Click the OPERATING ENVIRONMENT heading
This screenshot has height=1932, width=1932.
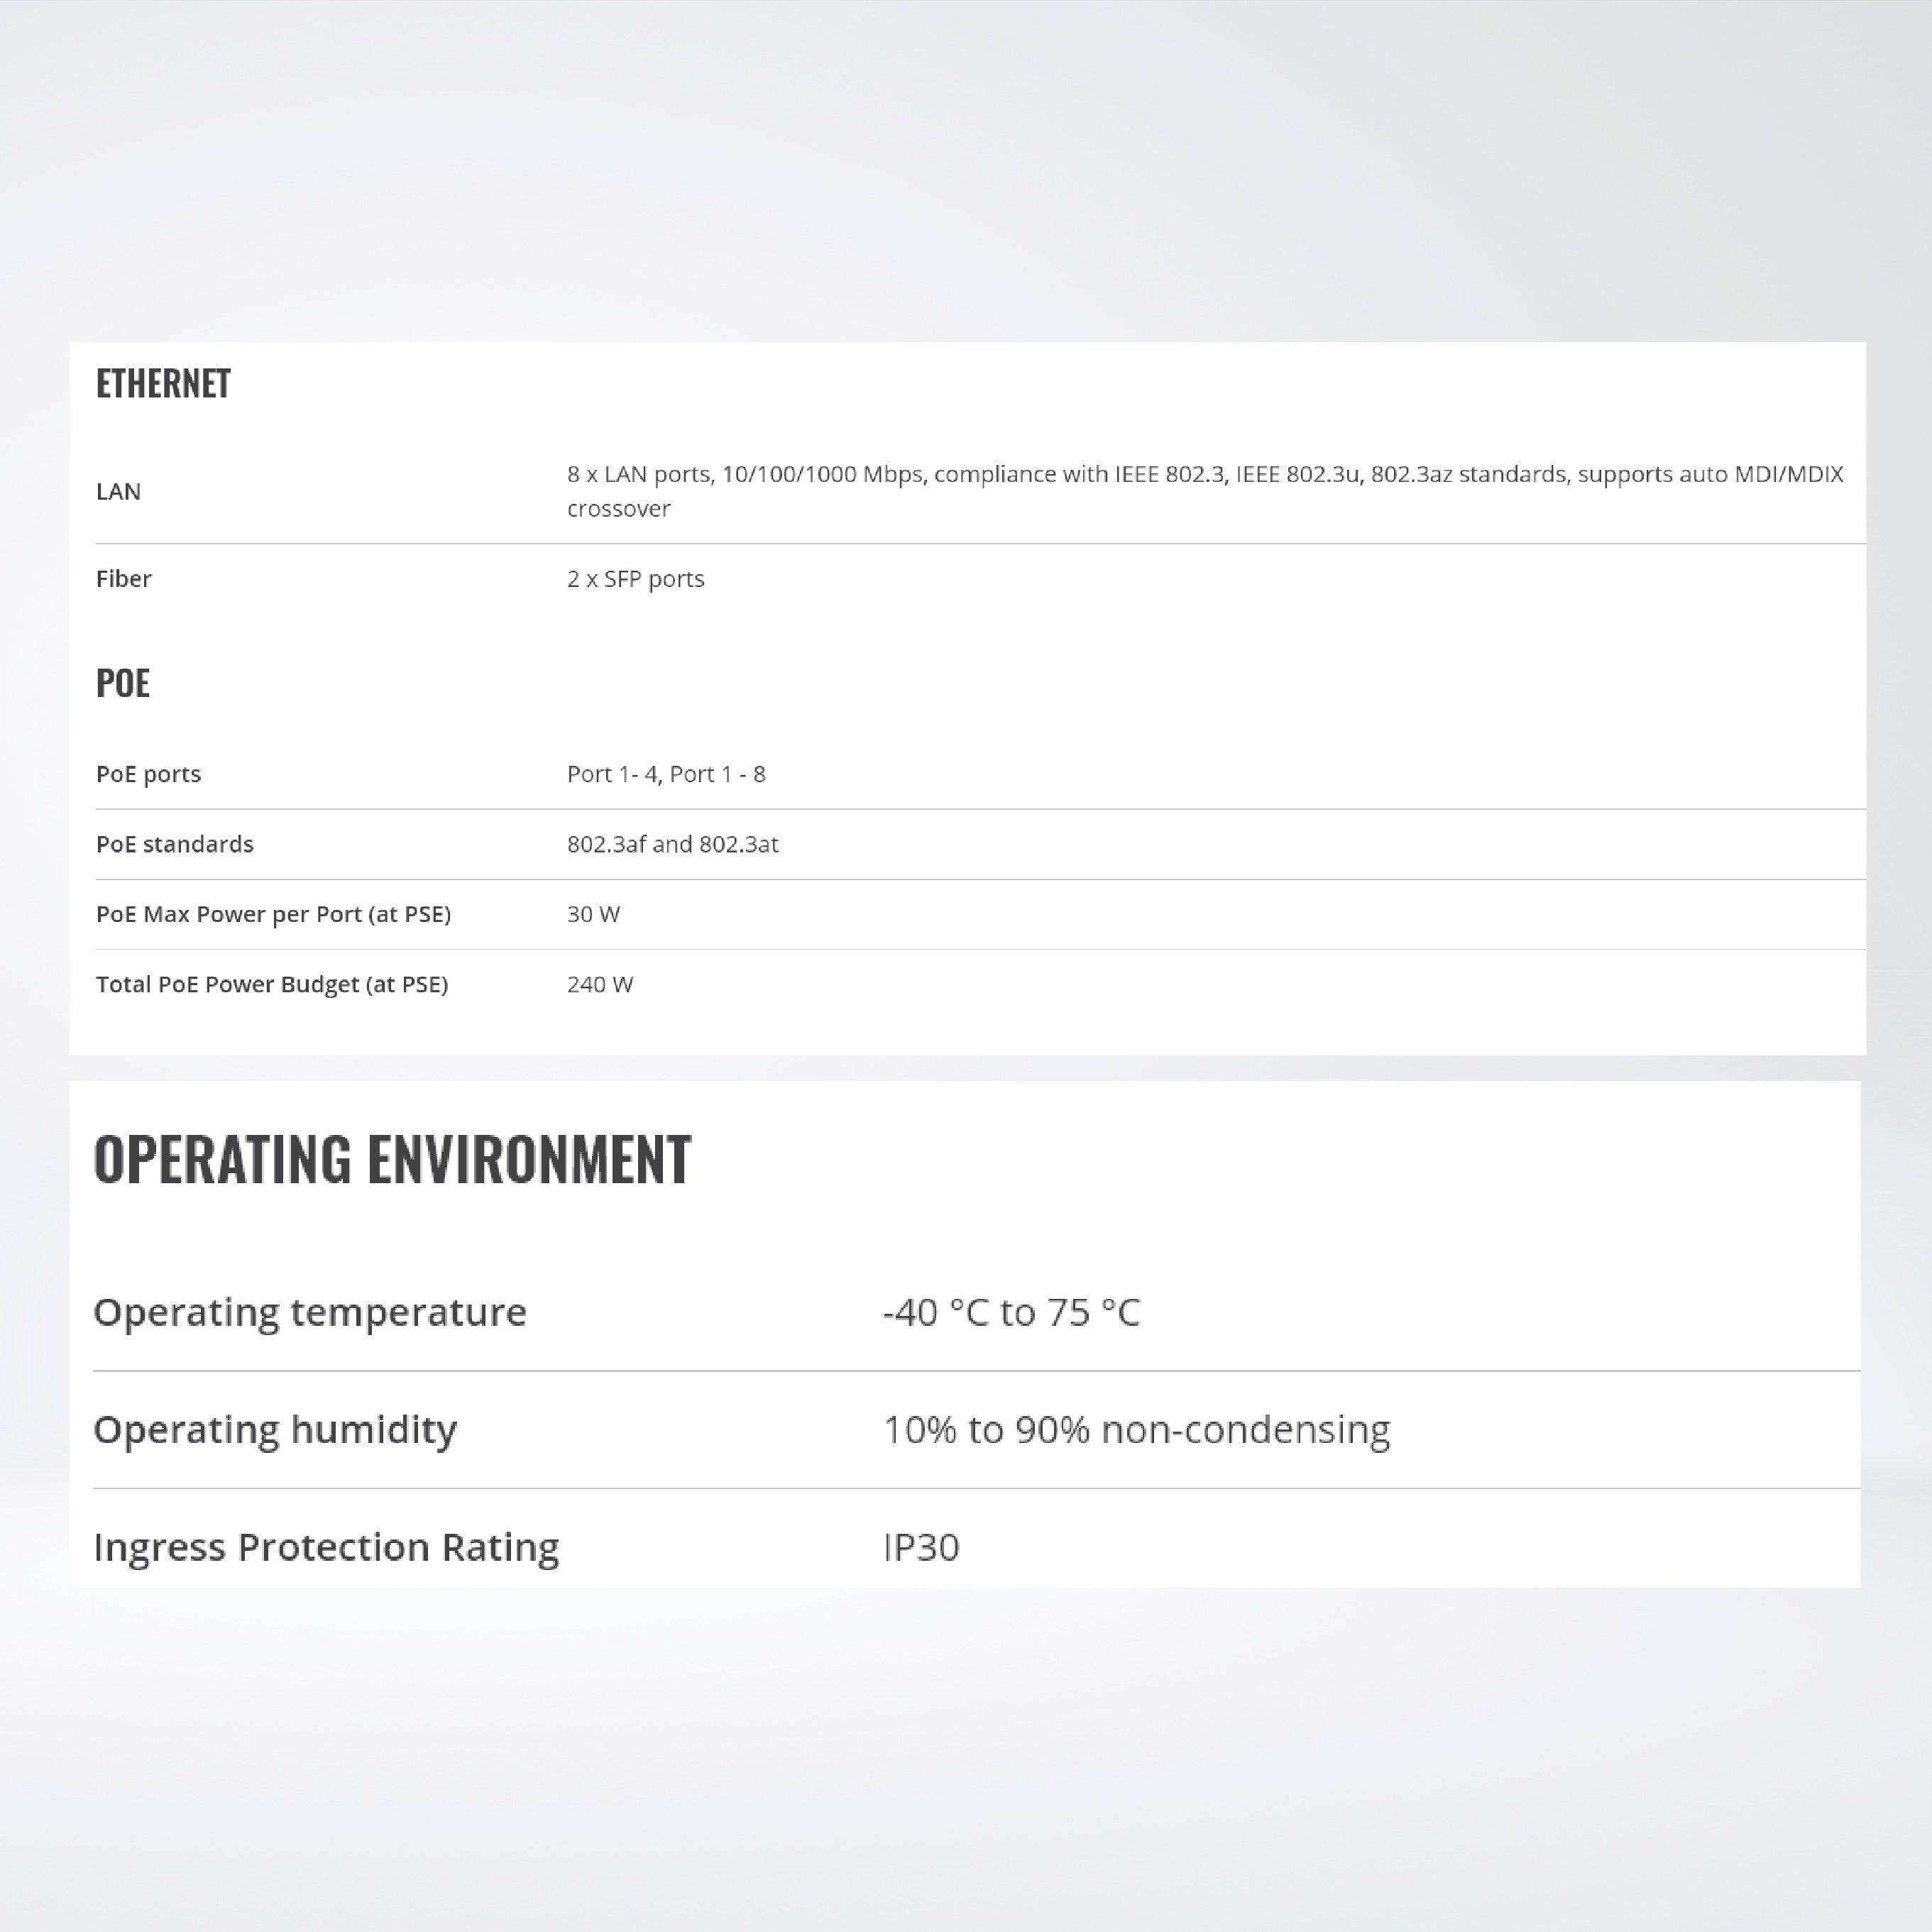392,1160
